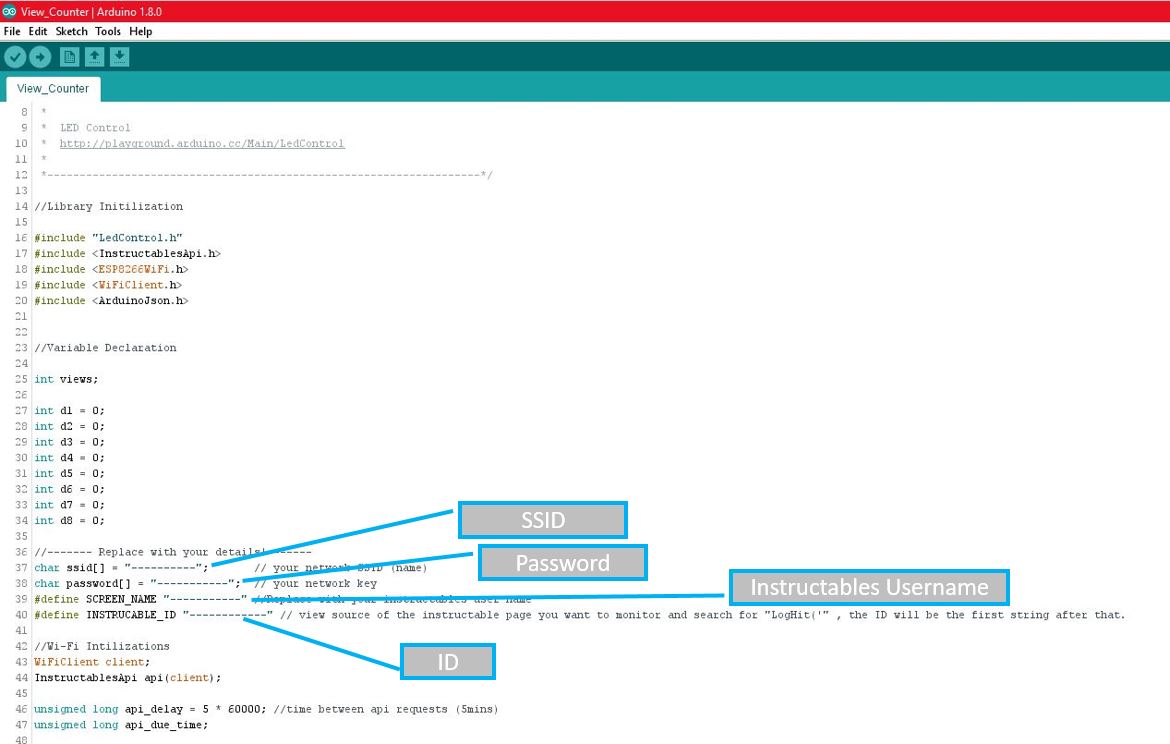Select the View_Counter sketch tab
This screenshot has width=1170, height=744.
[52, 88]
